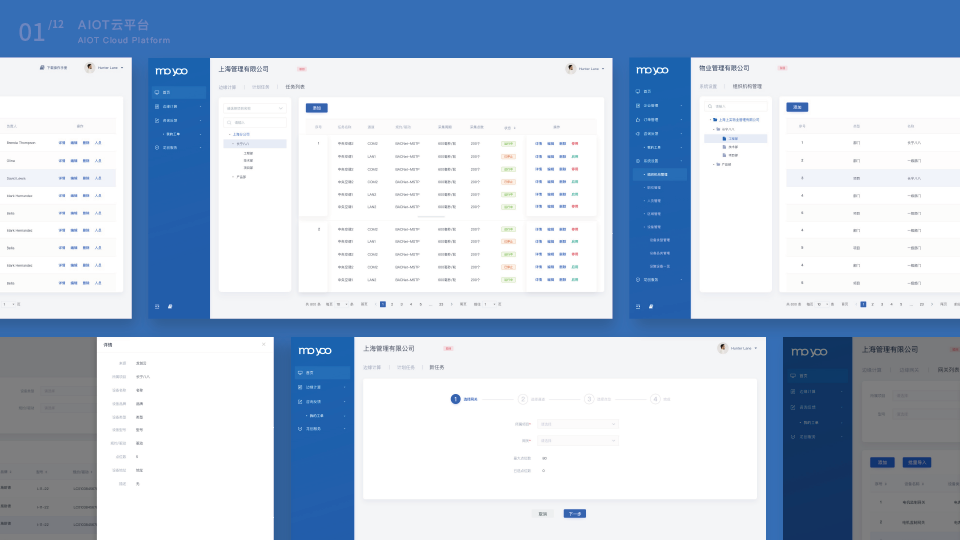This screenshot has height=540, width=960.
Task: Click step 1 circle in wizard
Action: [455, 399]
